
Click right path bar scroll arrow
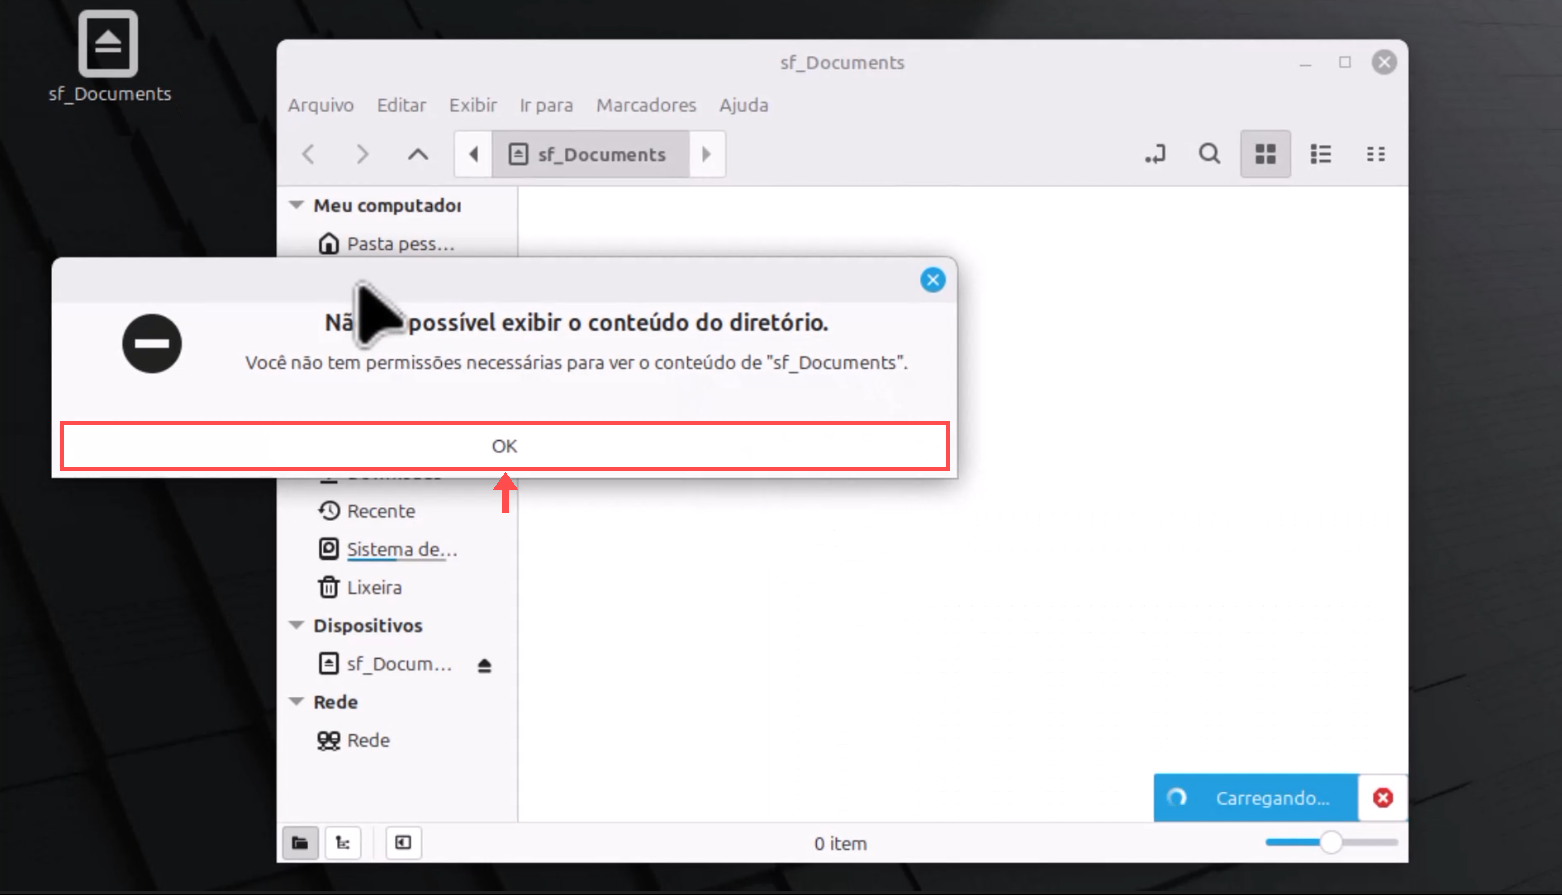pos(706,154)
